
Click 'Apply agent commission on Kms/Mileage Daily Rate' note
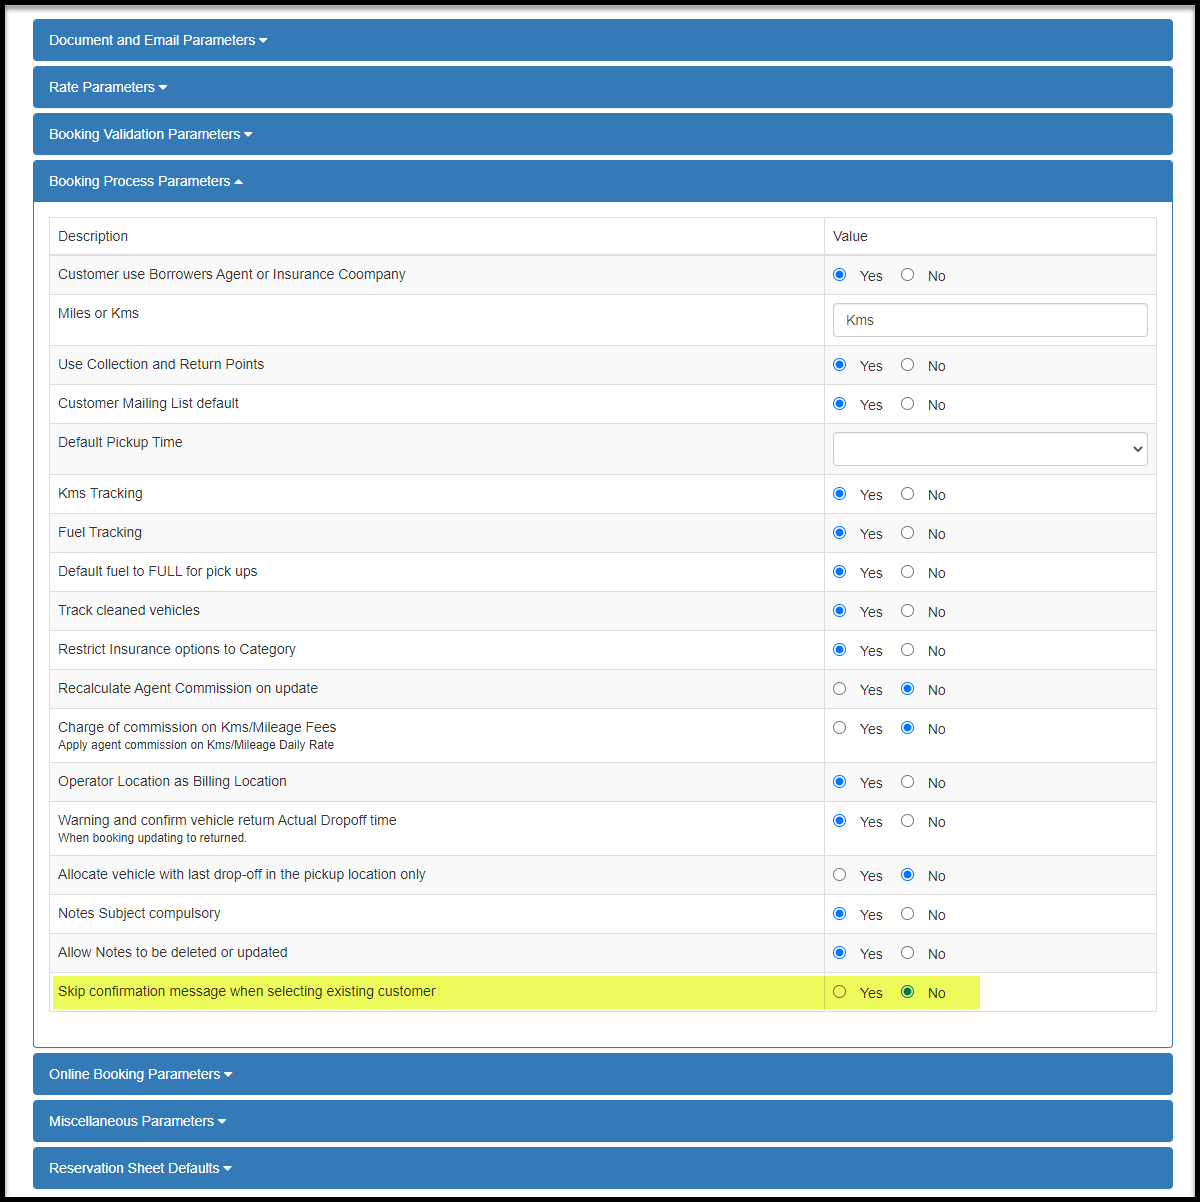tap(196, 745)
